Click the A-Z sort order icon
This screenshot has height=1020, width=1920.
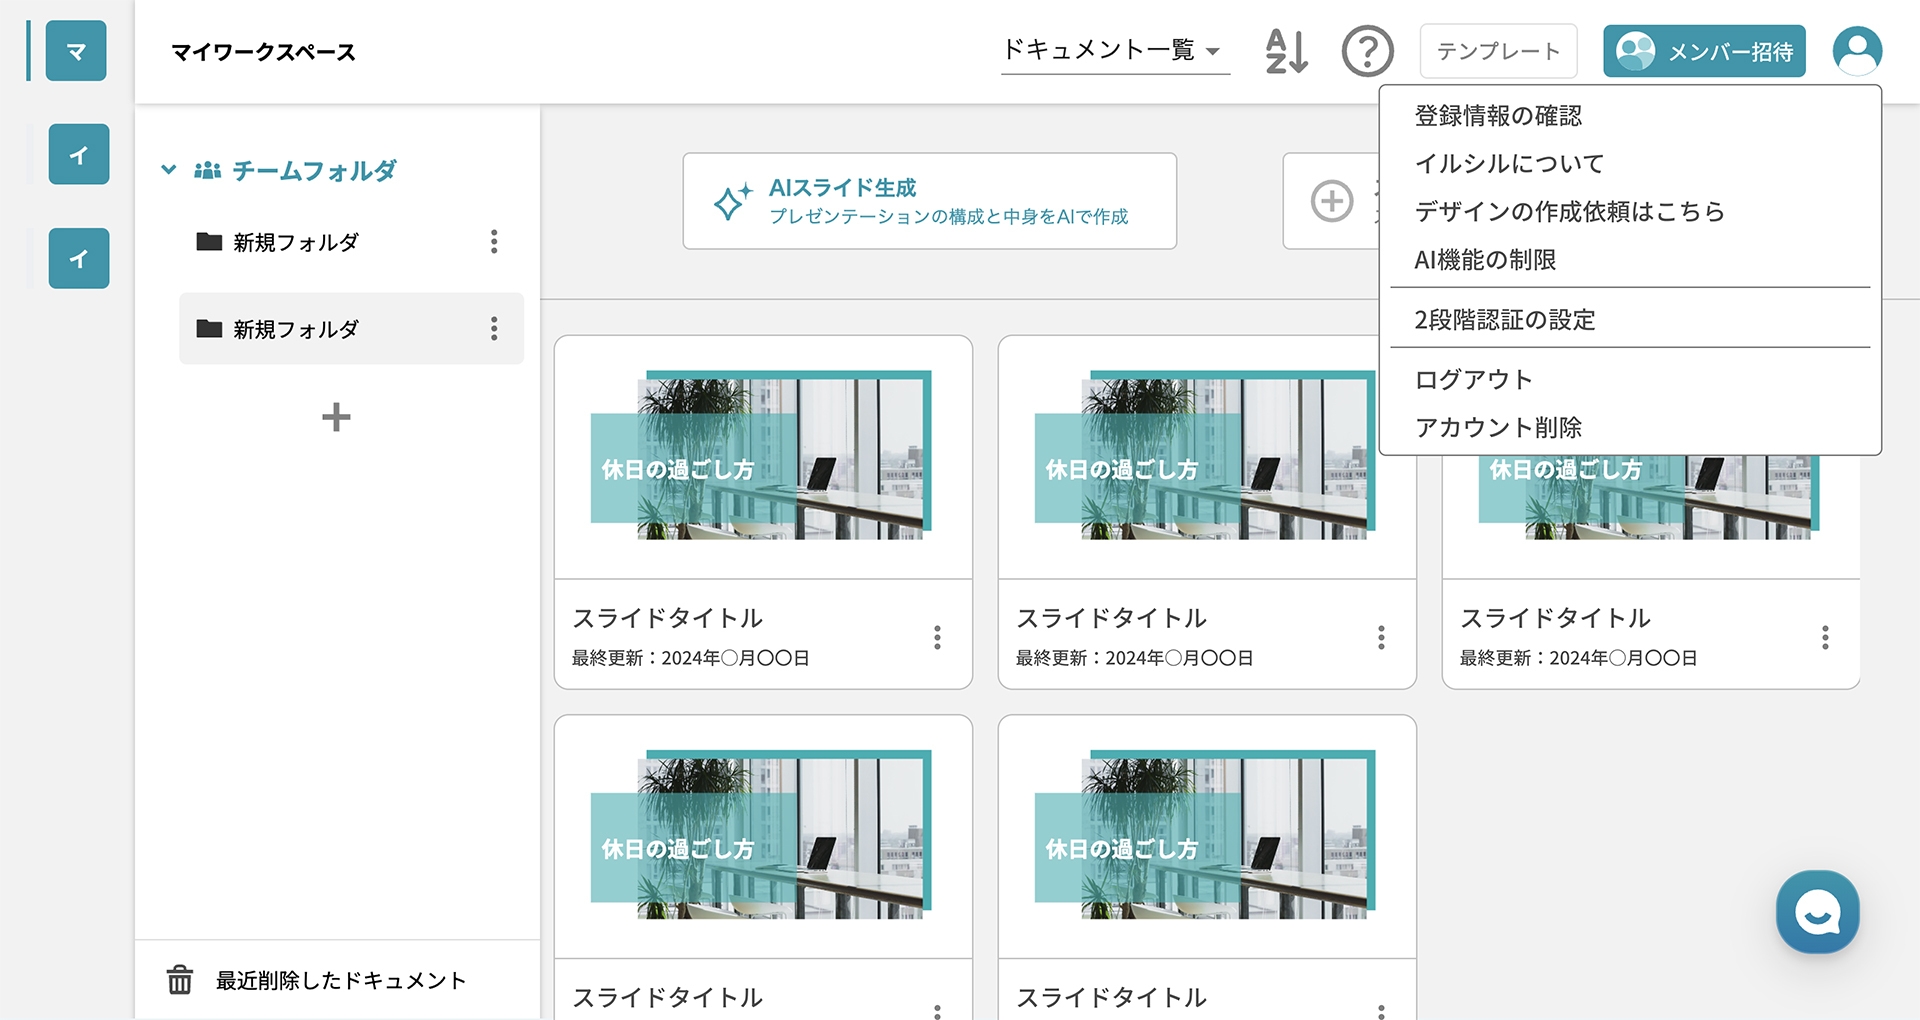coord(1286,51)
